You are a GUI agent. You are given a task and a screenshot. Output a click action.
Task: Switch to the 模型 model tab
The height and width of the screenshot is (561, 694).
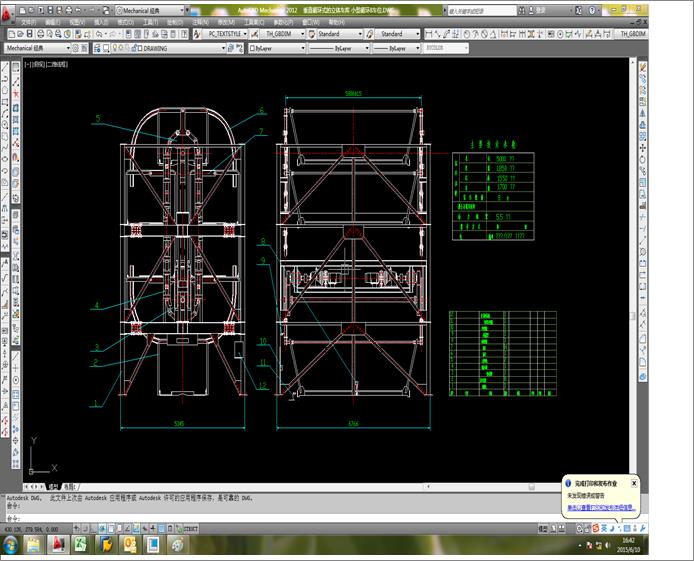53,486
